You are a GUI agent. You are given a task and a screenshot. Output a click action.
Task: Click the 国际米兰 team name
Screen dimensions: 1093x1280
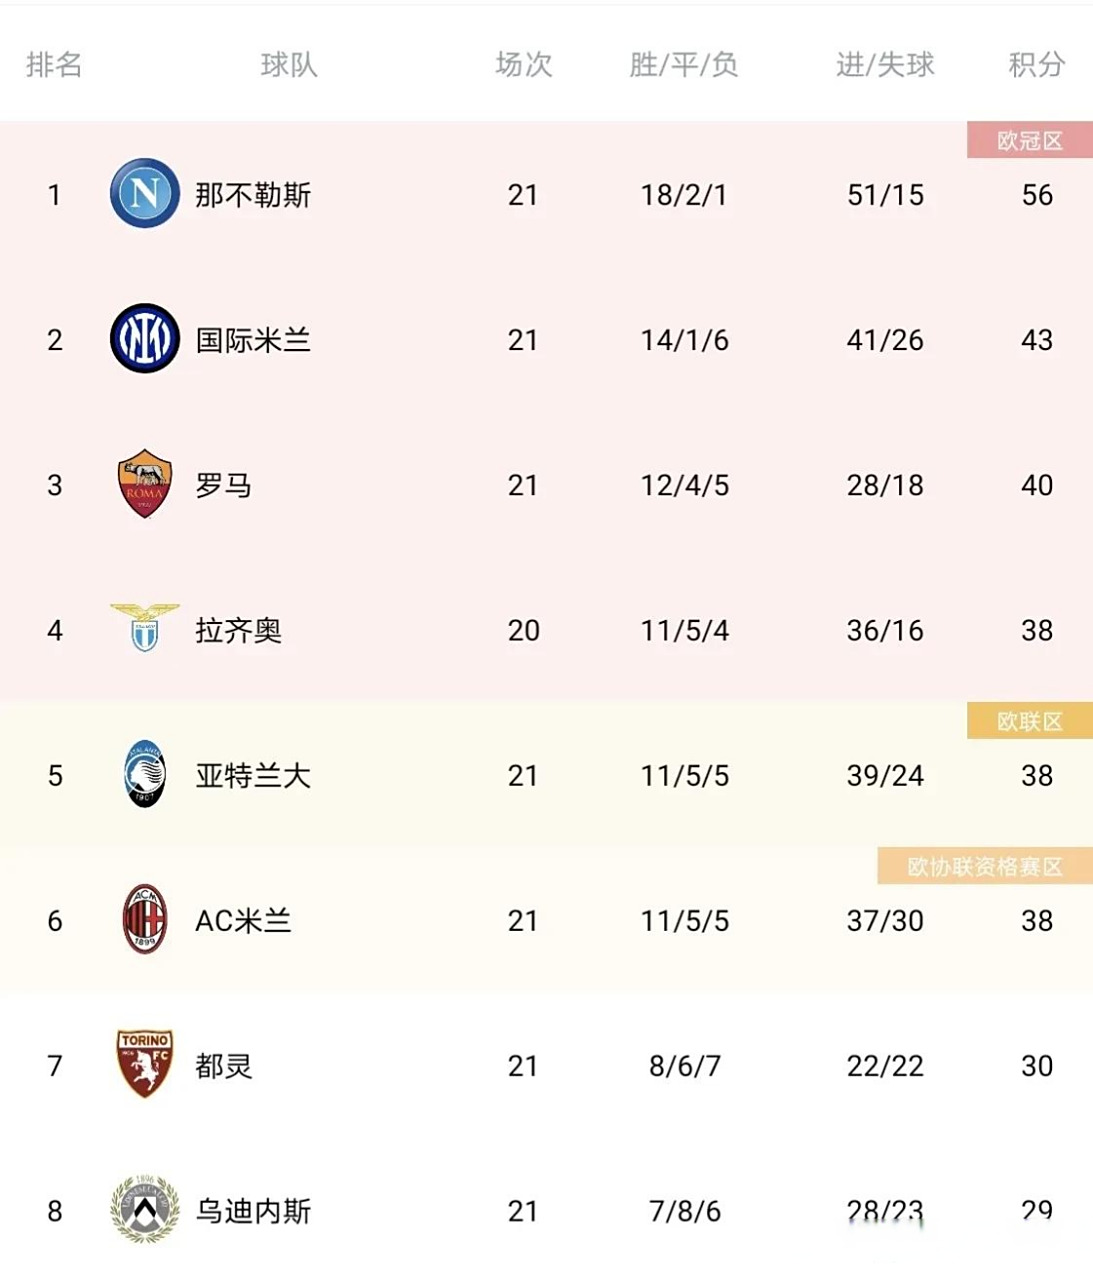tap(253, 340)
